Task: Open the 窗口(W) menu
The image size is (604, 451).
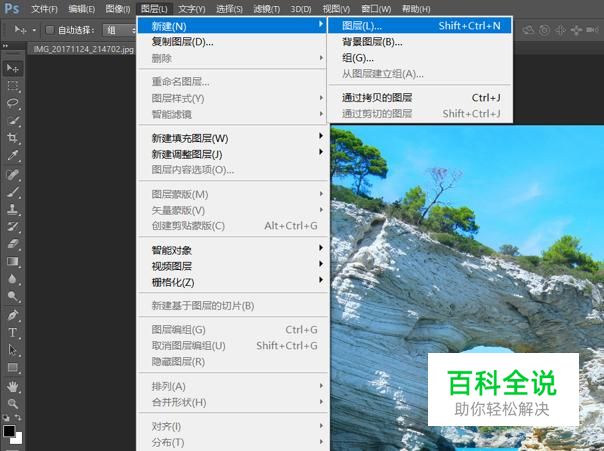Action: tap(376, 8)
